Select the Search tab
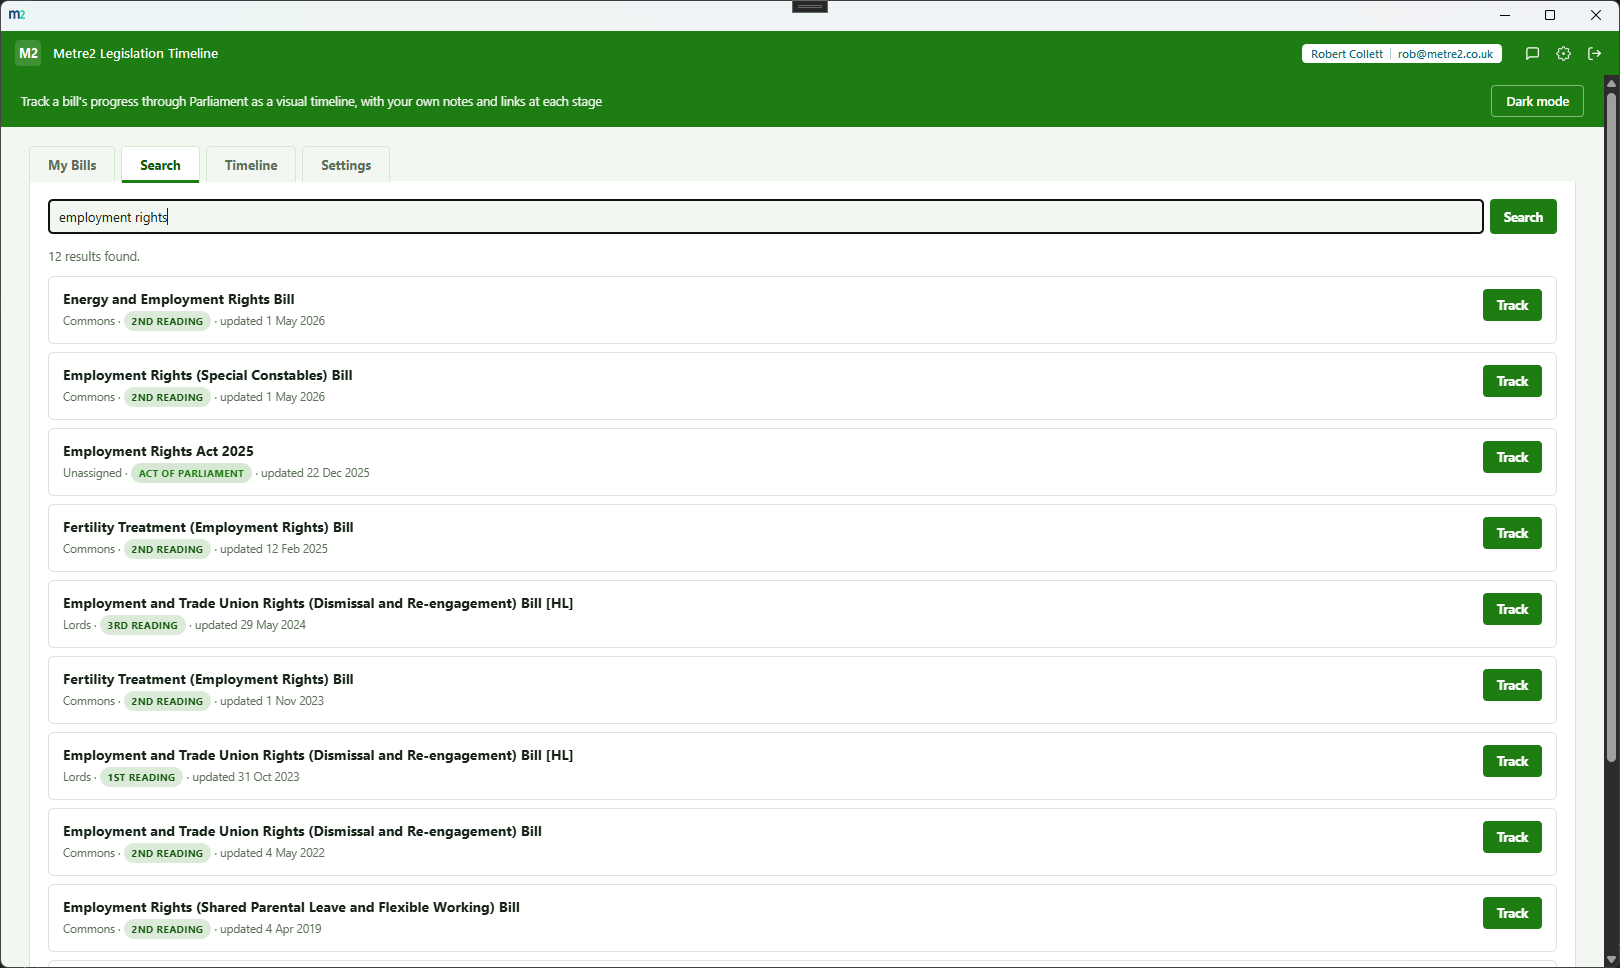Image resolution: width=1620 pixels, height=968 pixels. pos(160,165)
